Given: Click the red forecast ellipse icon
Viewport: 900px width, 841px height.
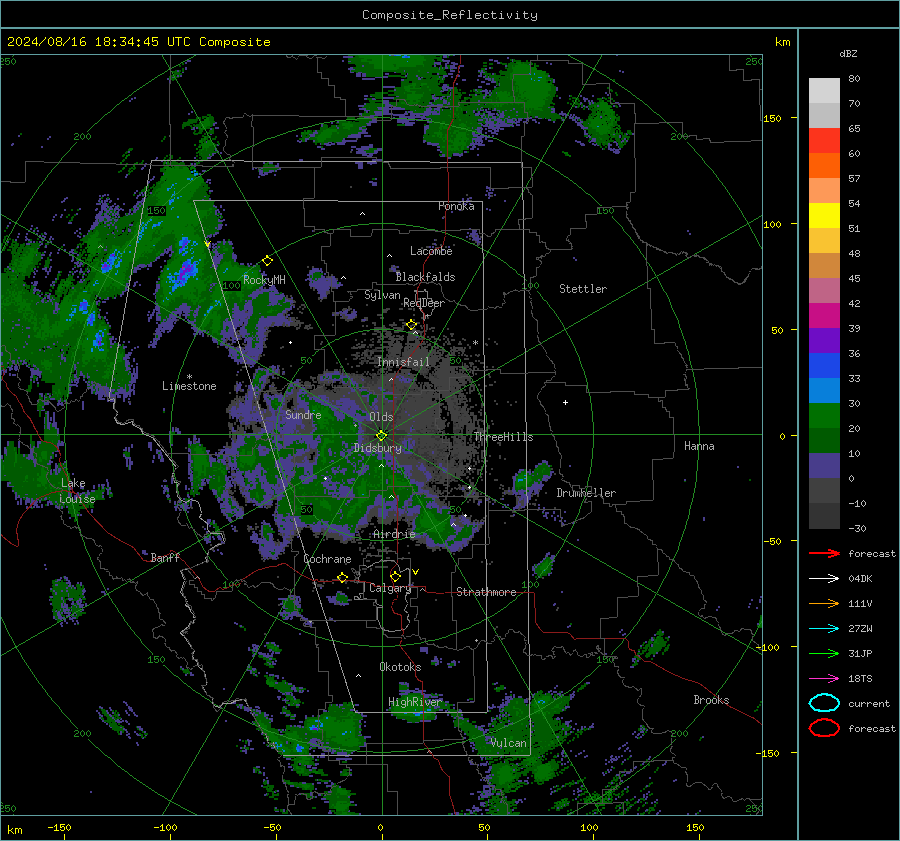Looking at the screenshot, I should 824,728.
